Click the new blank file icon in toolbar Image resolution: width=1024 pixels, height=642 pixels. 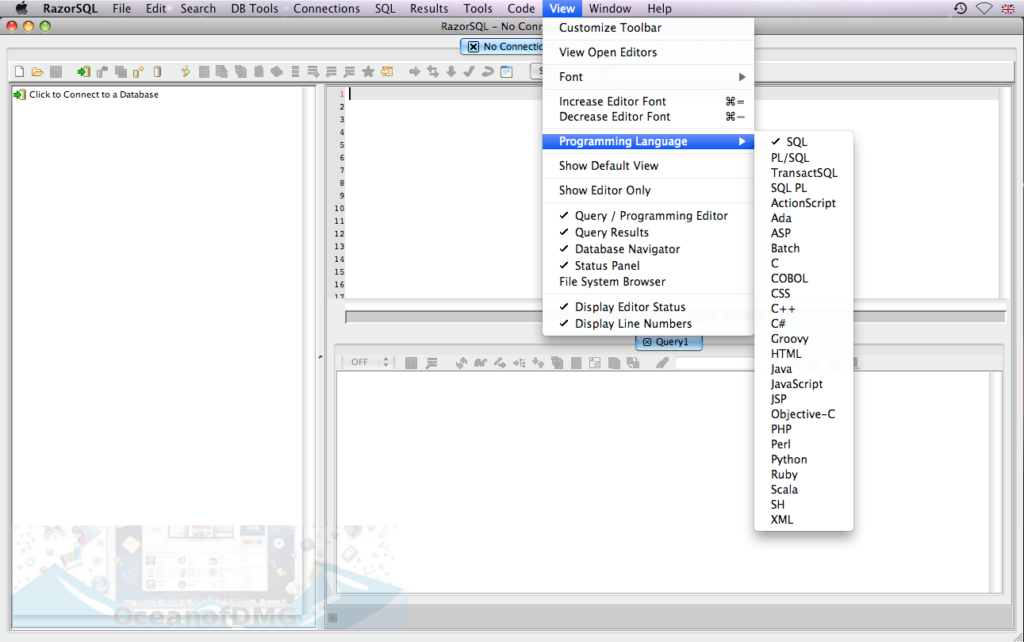point(20,72)
